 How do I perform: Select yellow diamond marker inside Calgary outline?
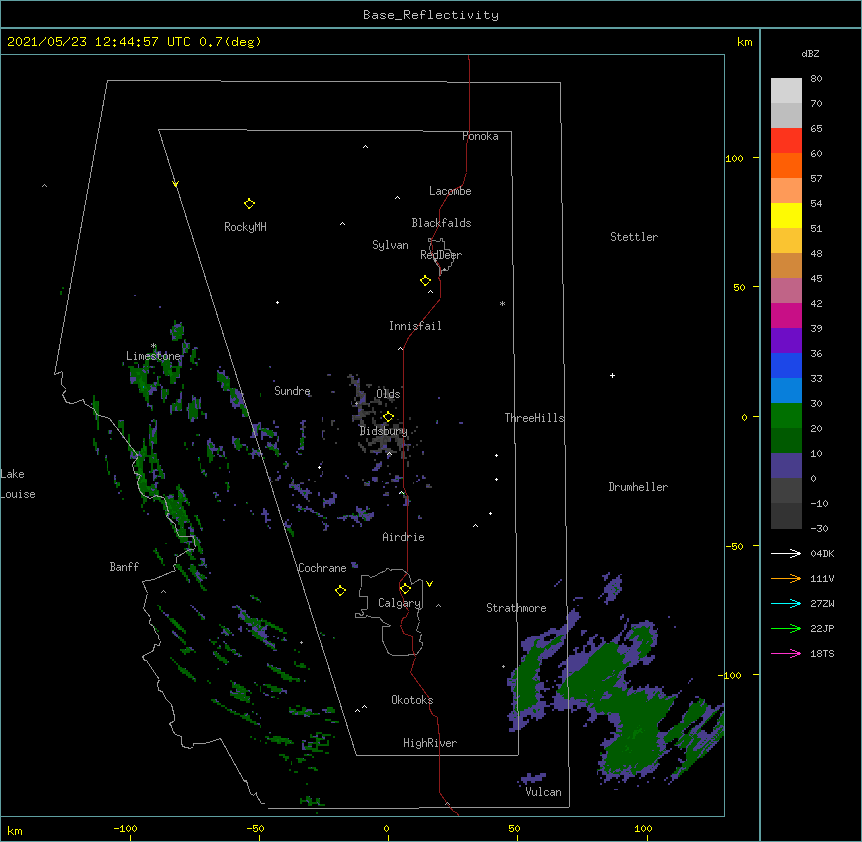point(405,589)
